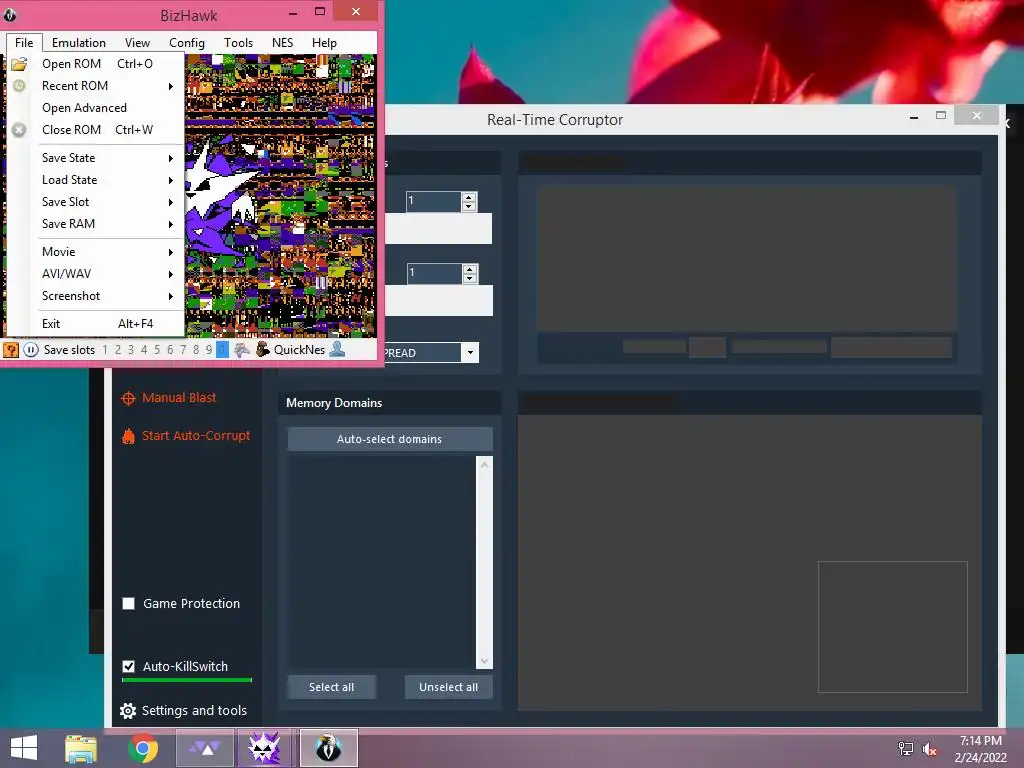The width and height of the screenshot is (1024, 768).
Task: Click the Close ROM x icon
Action: 19,130
